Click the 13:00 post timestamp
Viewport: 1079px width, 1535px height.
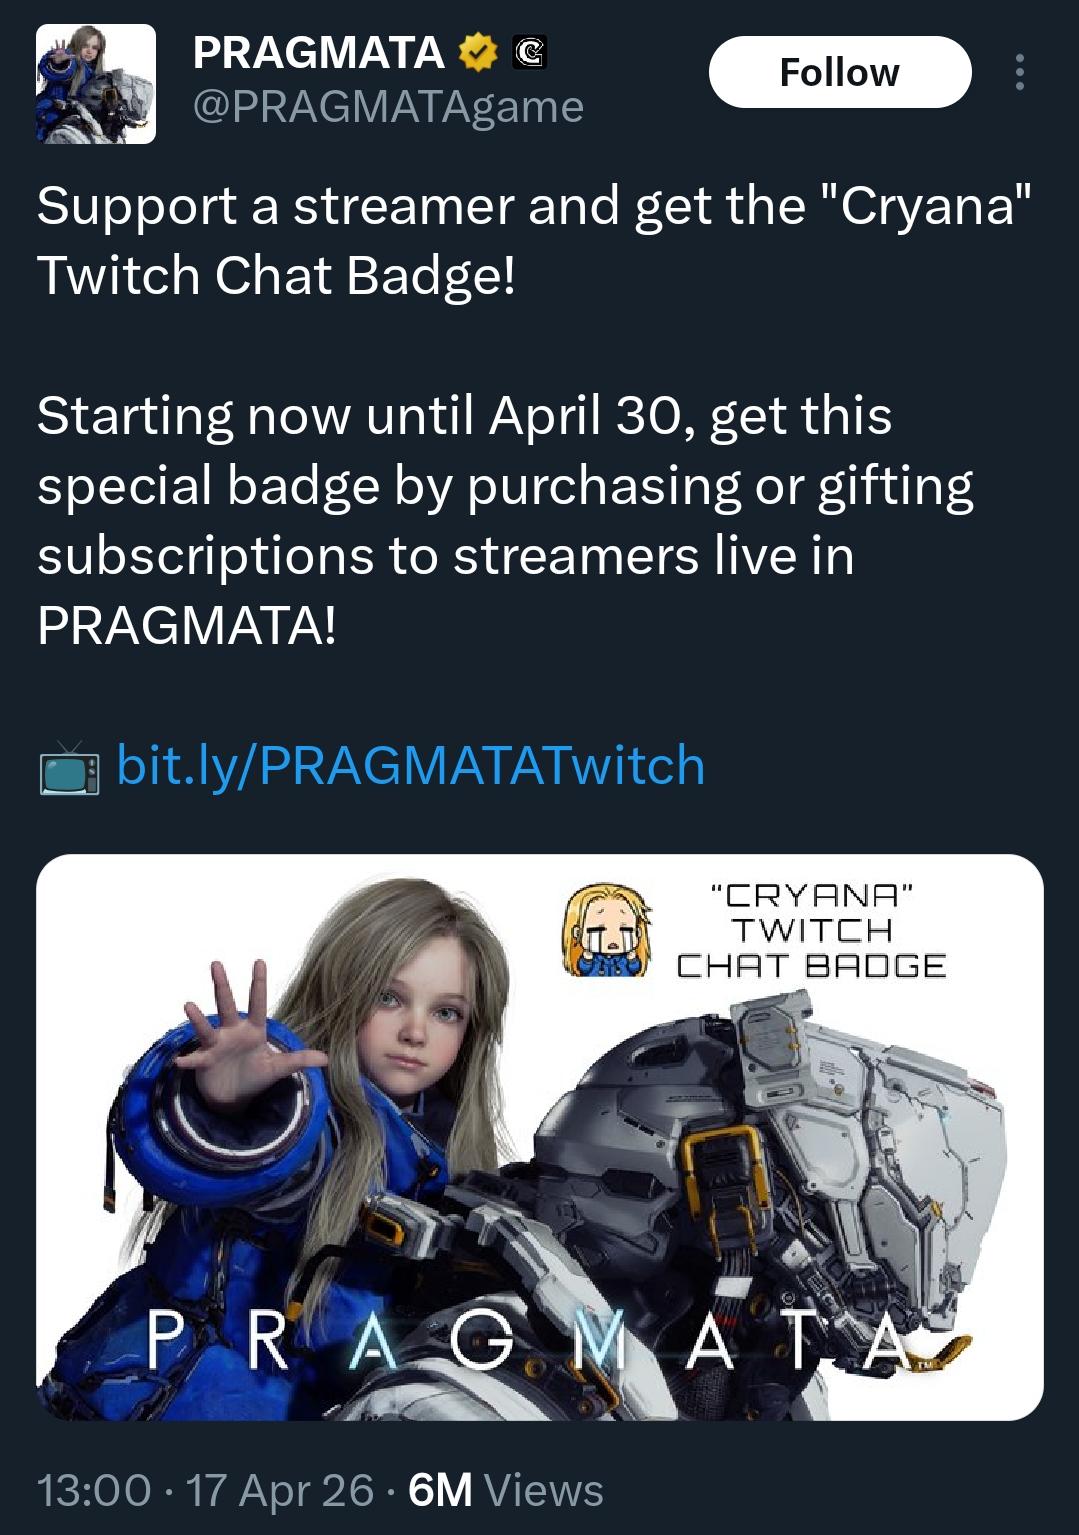(x=94, y=1489)
